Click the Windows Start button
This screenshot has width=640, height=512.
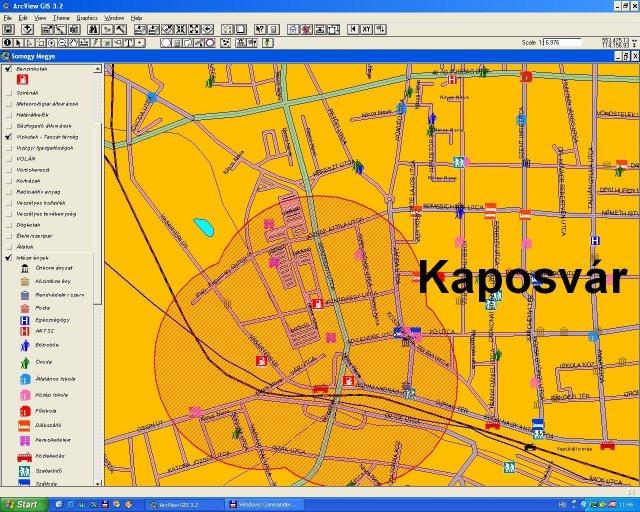(x=21, y=504)
